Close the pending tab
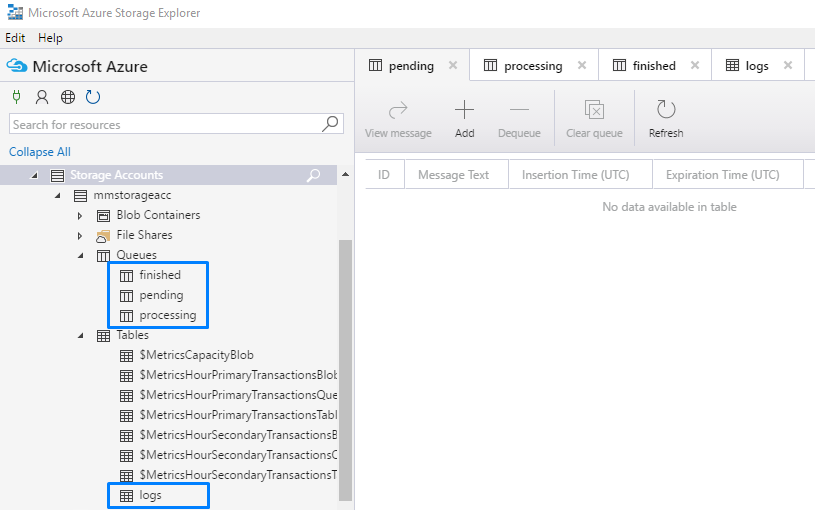This screenshot has height=510, width=815. [x=453, y=65]
